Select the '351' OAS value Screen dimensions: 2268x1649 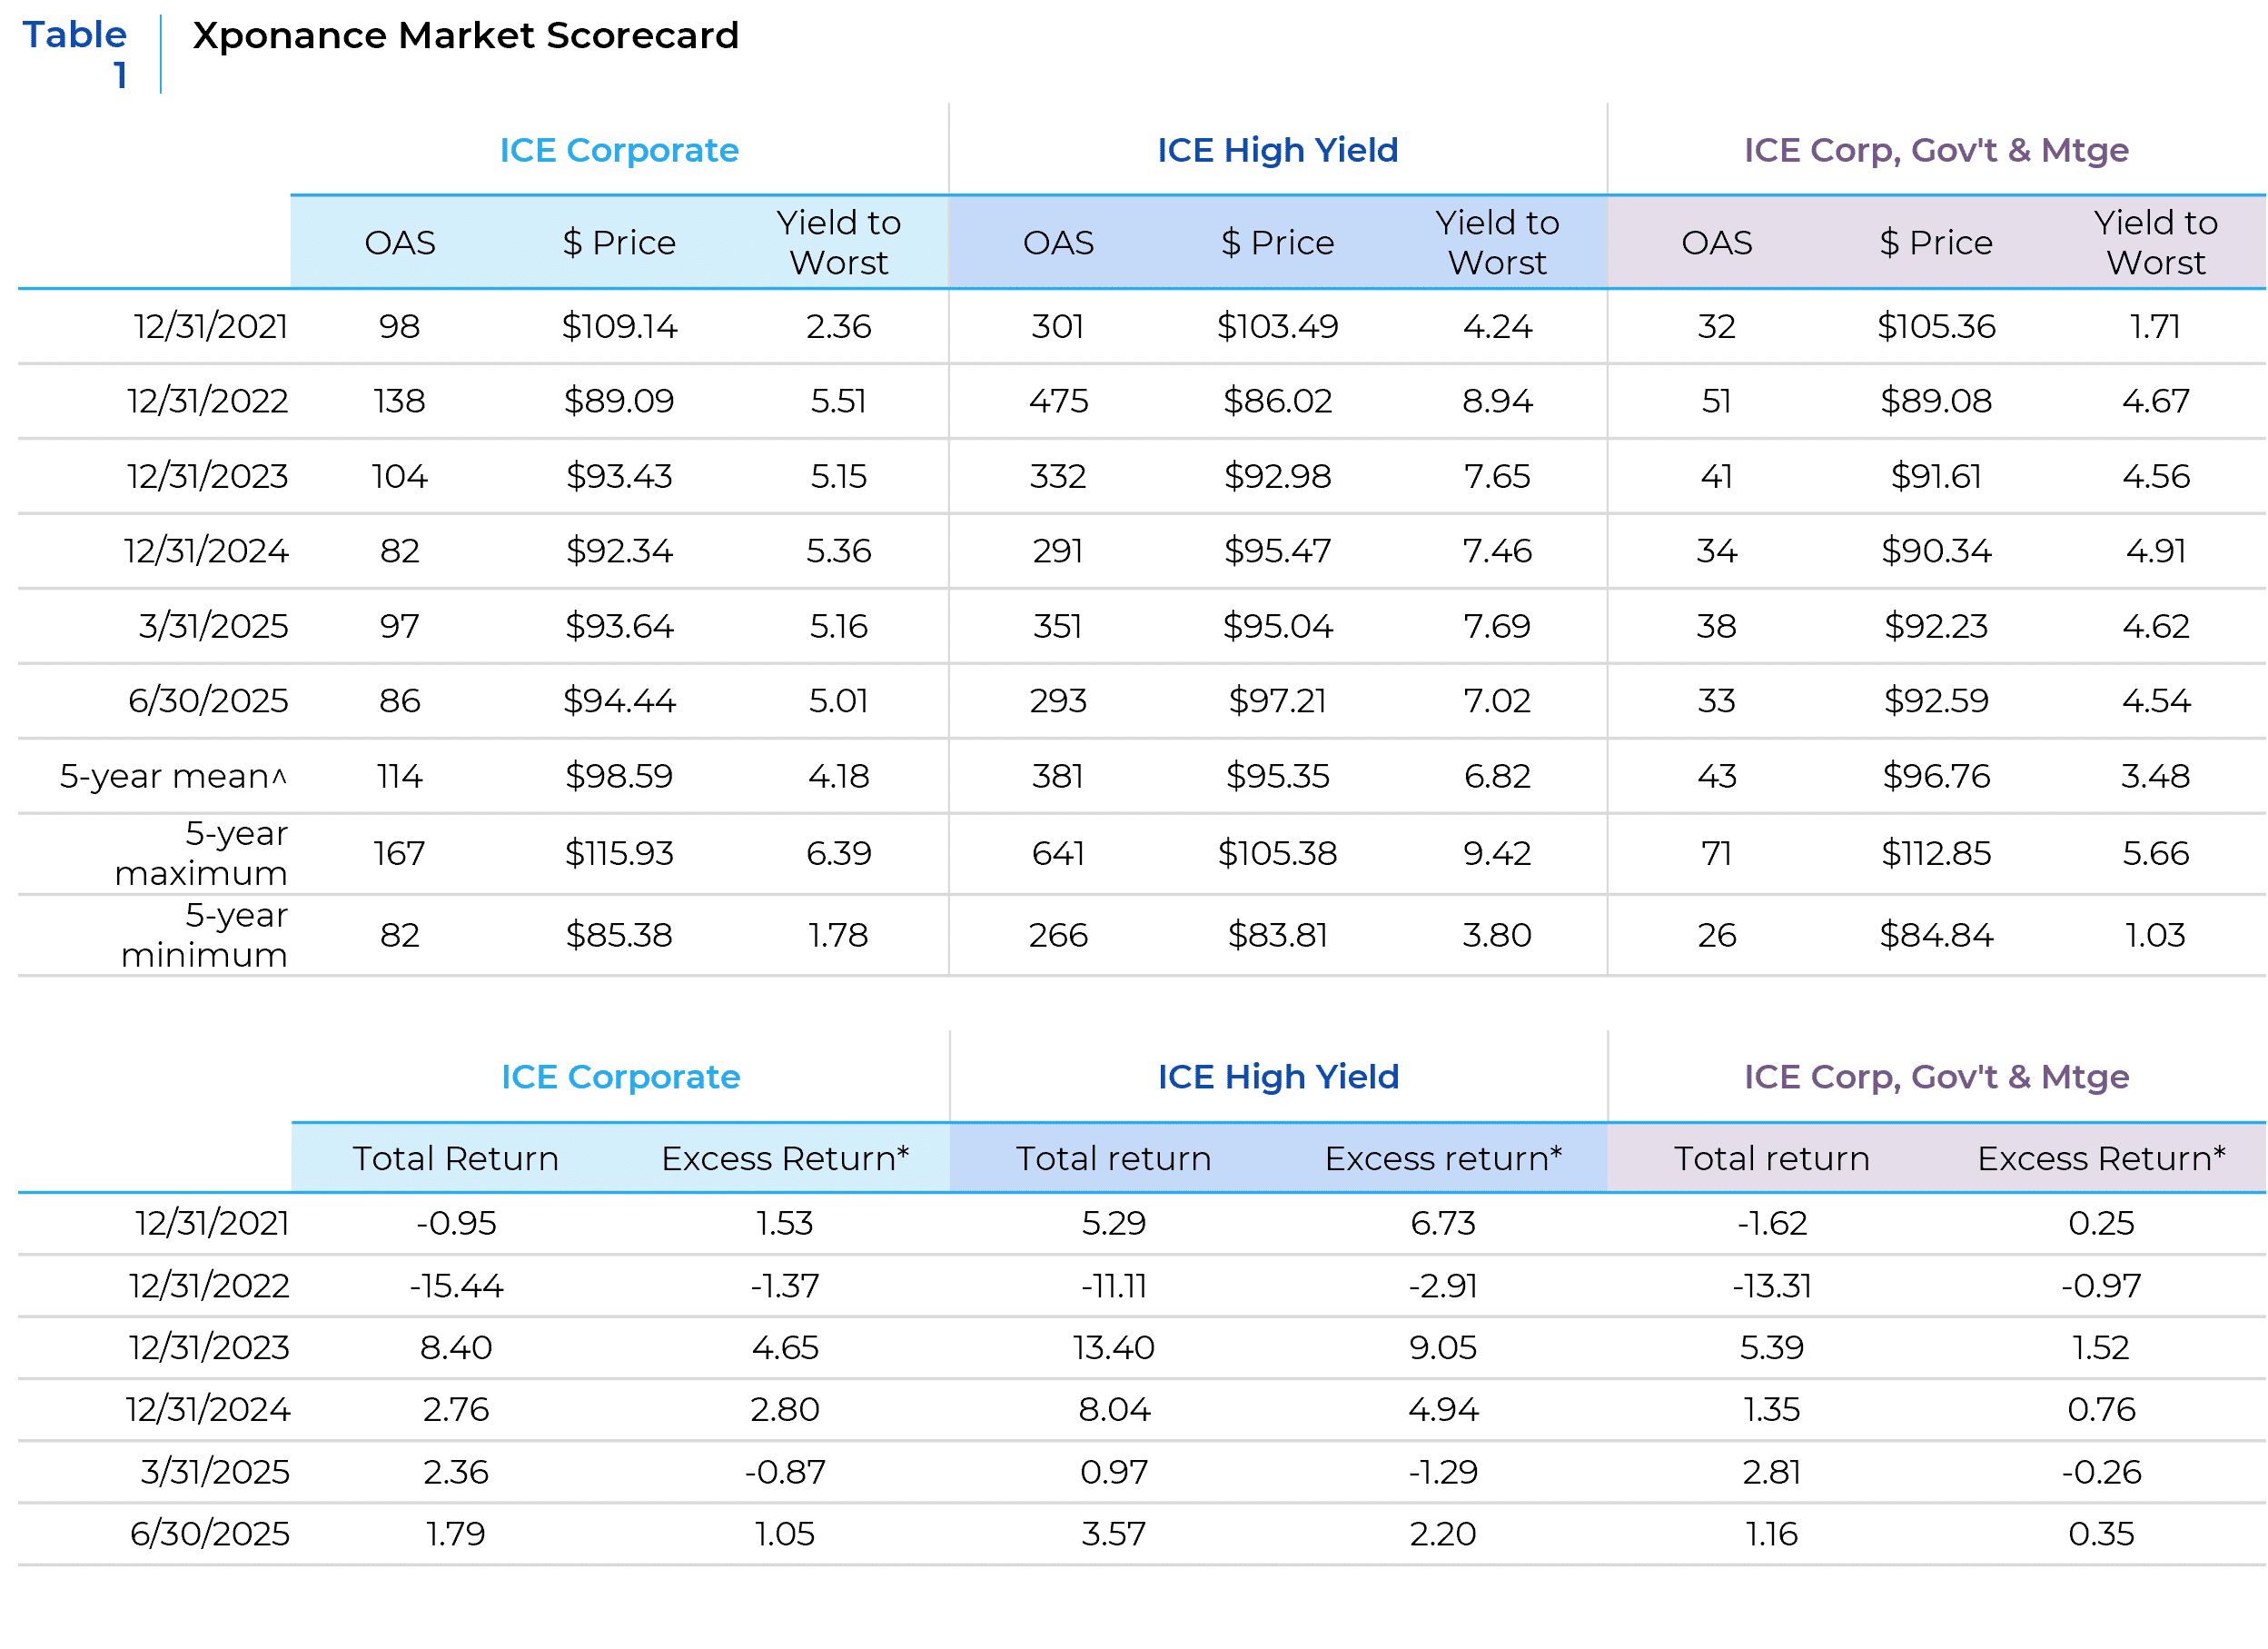pyautogui.click(x=1058, y=626)
